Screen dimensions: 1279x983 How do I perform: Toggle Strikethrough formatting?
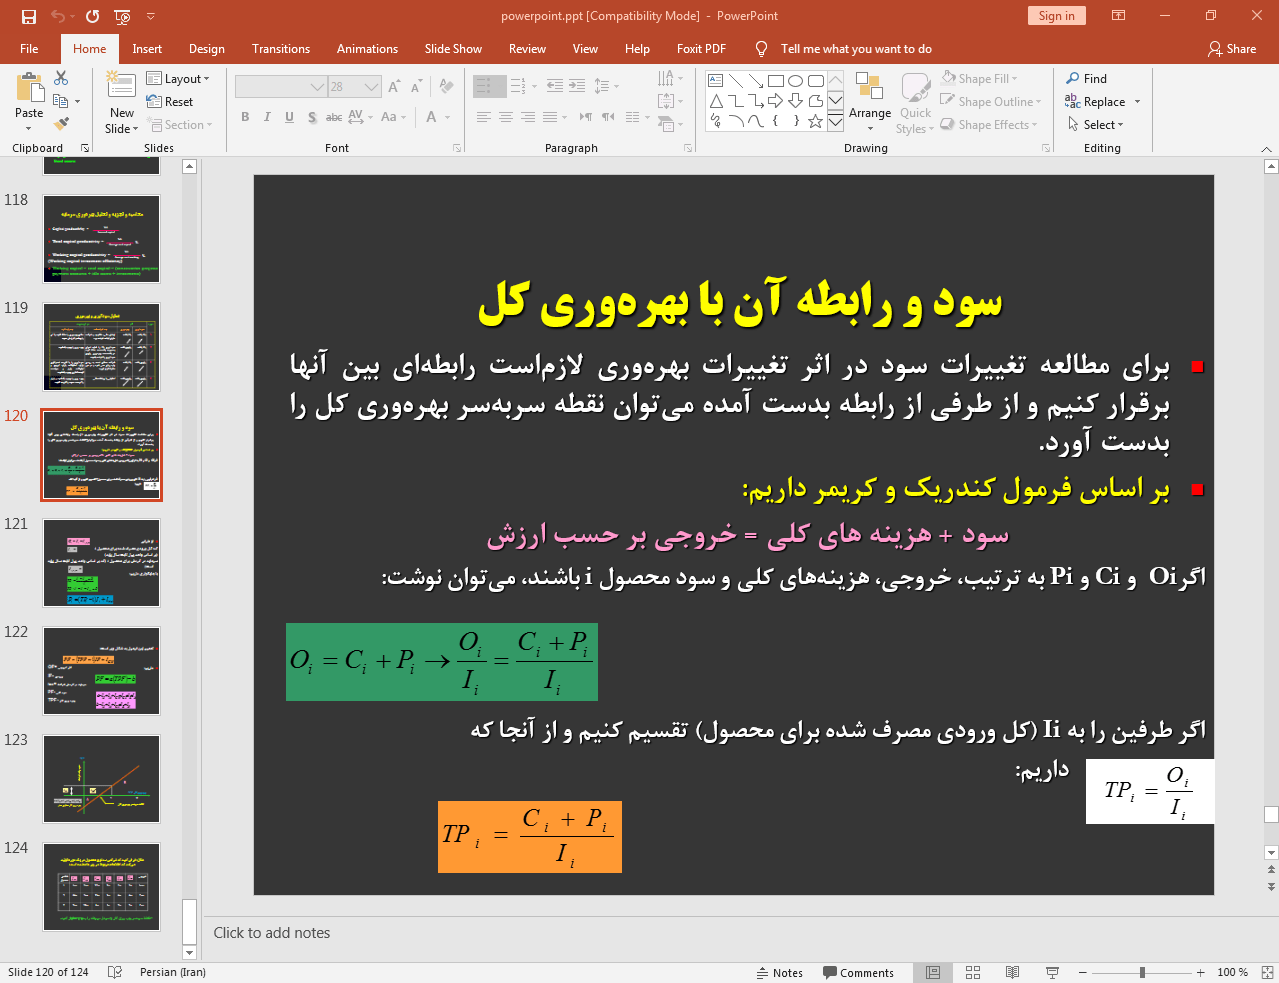tap(334, 117)
